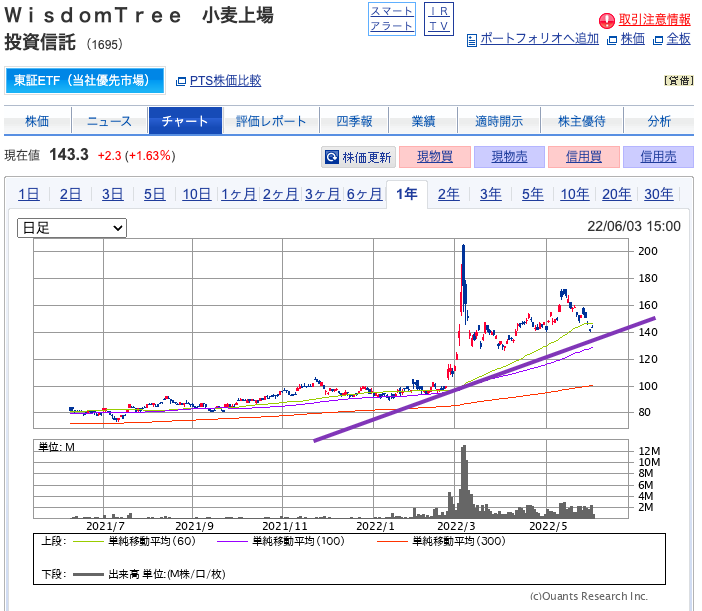Select the 5日 chart period
The height and width of the screenshot is (611, 702).
pyautogui.click(x=154, y=194)
